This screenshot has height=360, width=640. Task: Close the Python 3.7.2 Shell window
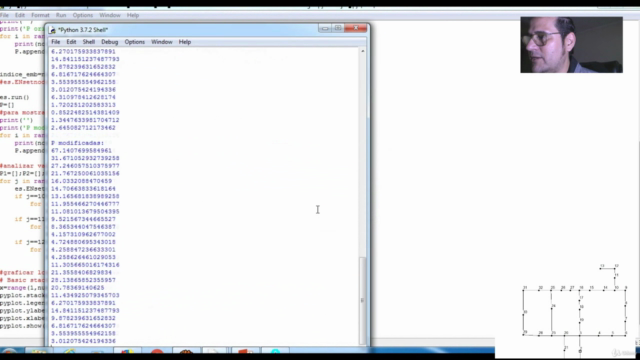[356, 28]
